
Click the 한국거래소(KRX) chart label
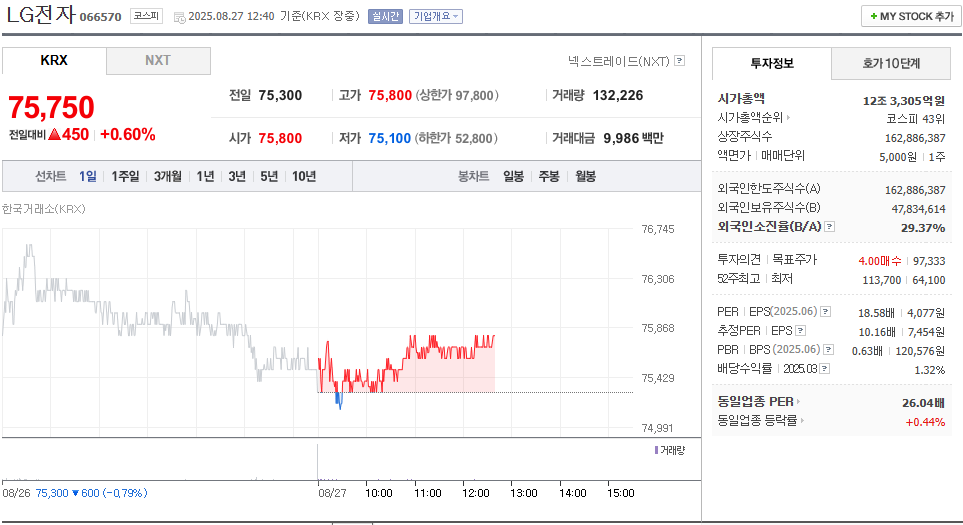point(44,209)
